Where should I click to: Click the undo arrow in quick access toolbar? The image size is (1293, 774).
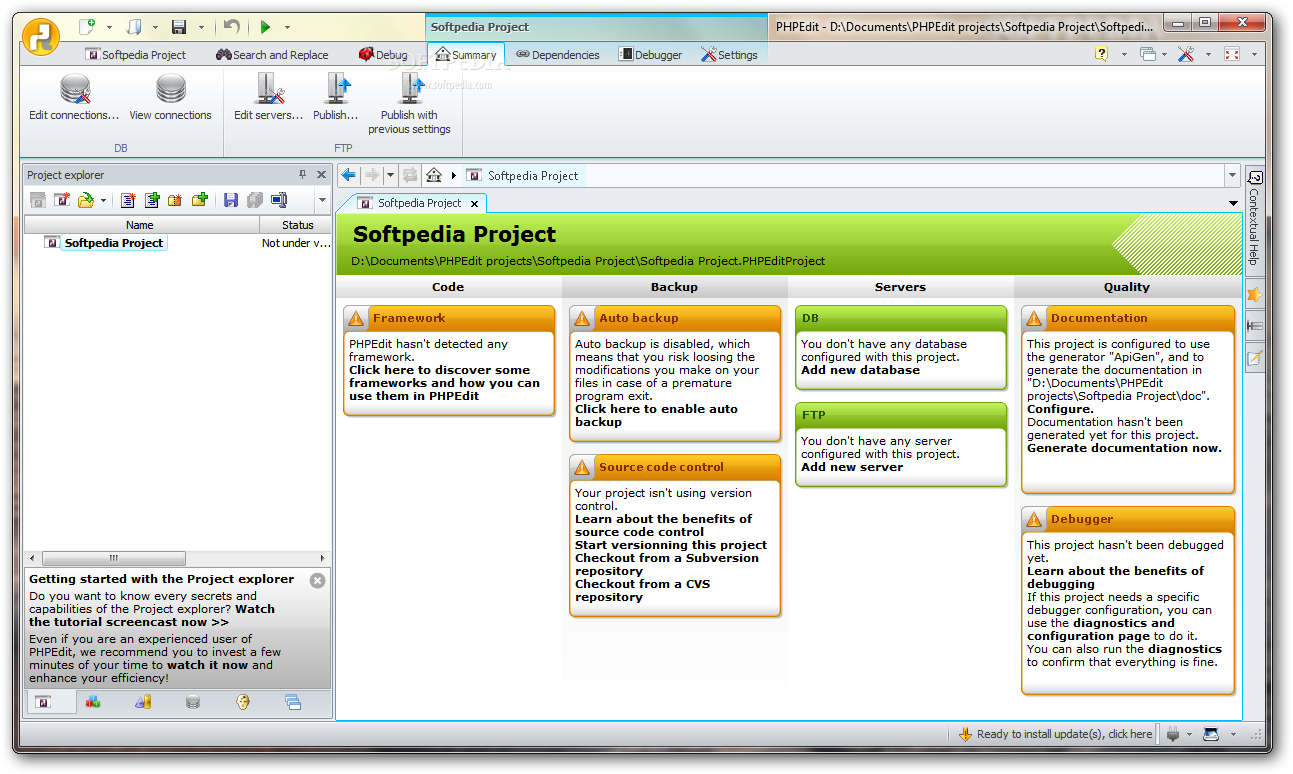pos(231,27)
